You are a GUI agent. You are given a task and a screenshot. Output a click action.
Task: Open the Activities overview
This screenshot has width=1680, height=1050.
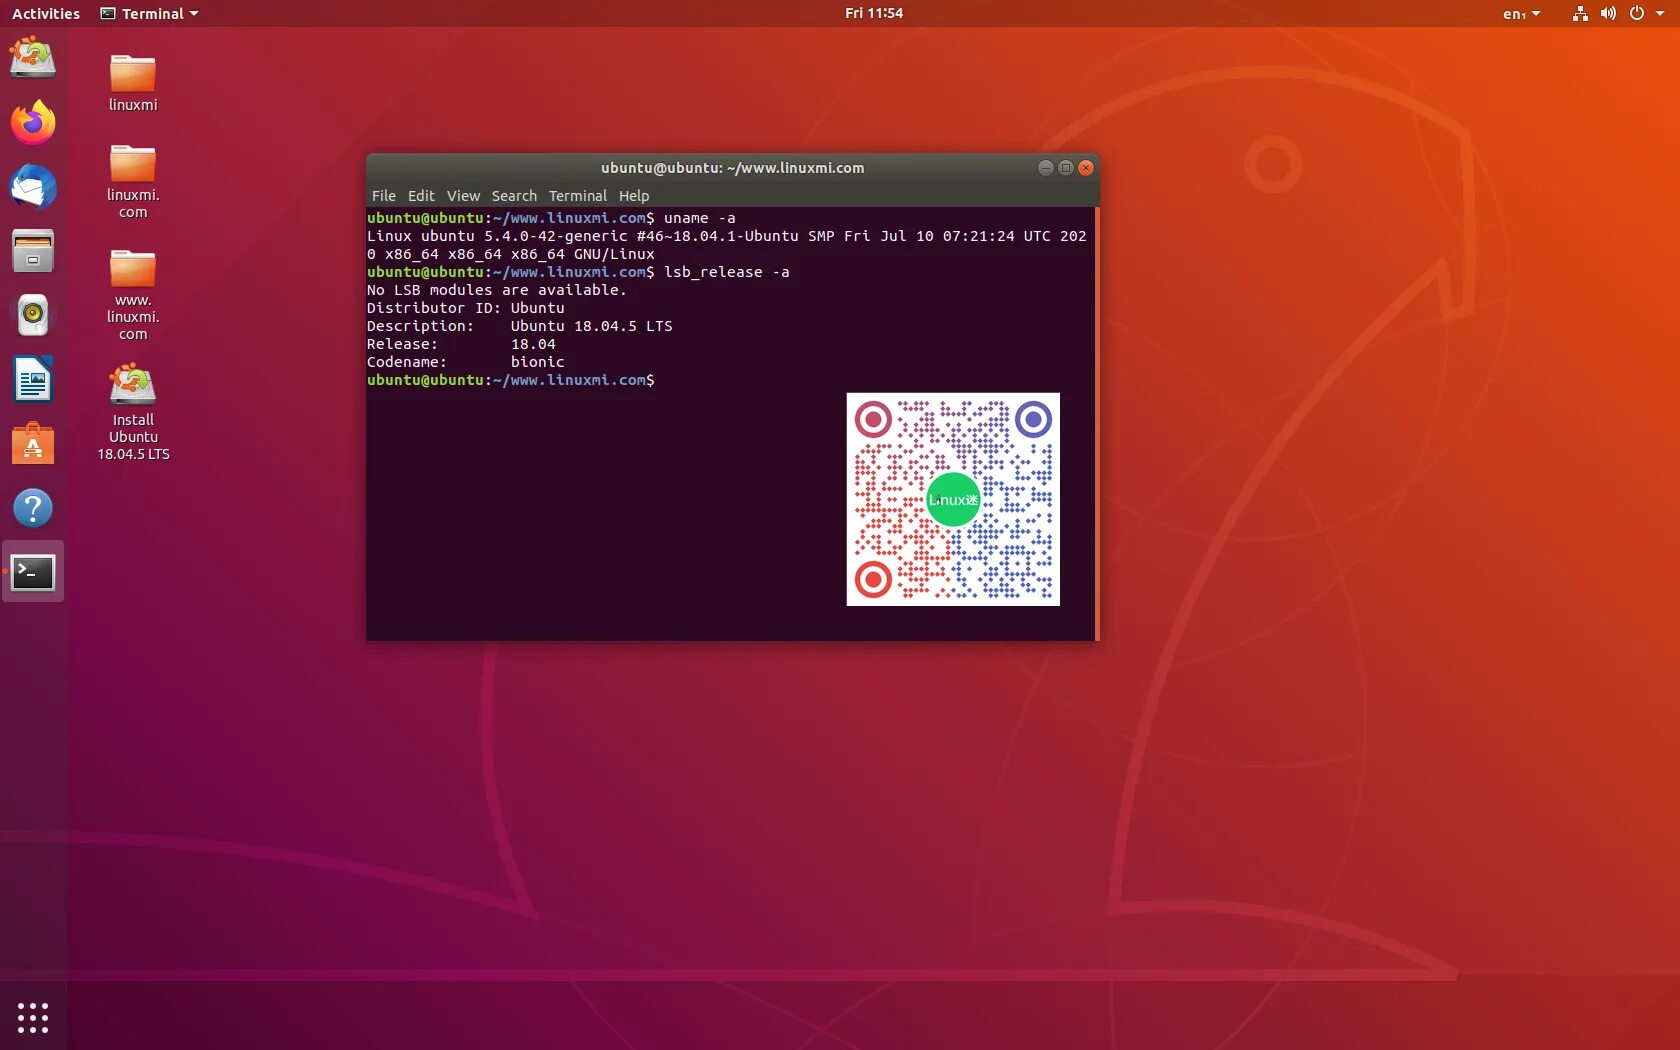coord(46,13)
